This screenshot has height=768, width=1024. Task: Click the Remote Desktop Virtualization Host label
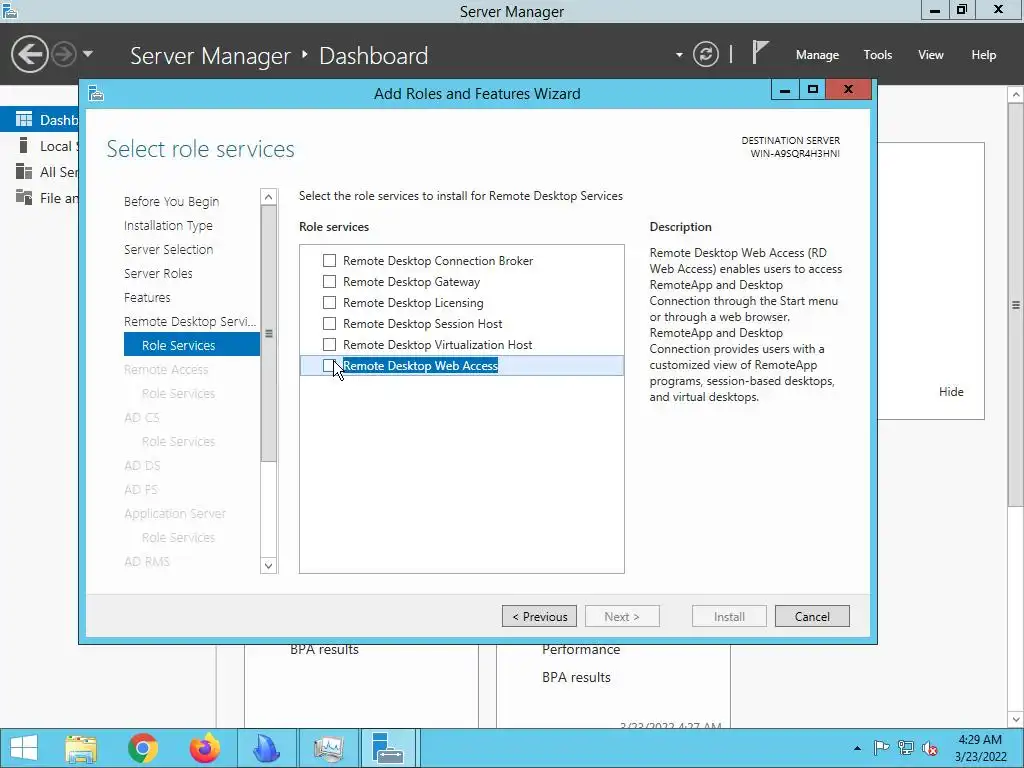point(438,344)
